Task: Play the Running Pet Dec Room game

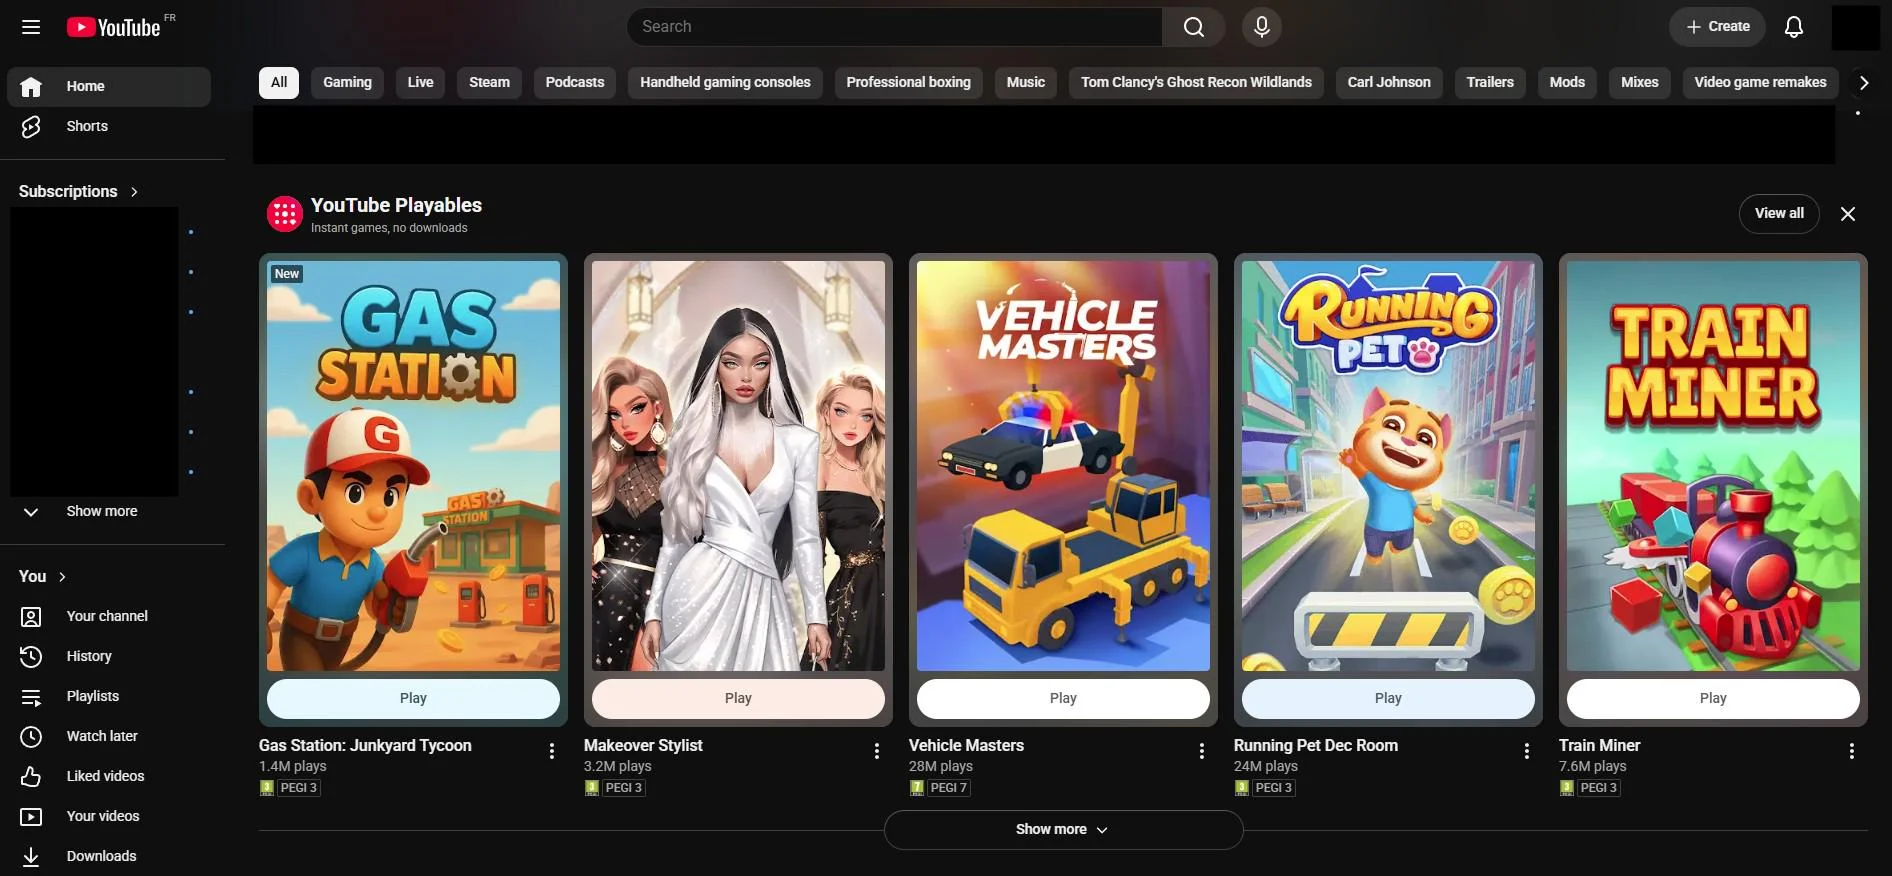Action: coord(1388,699)
